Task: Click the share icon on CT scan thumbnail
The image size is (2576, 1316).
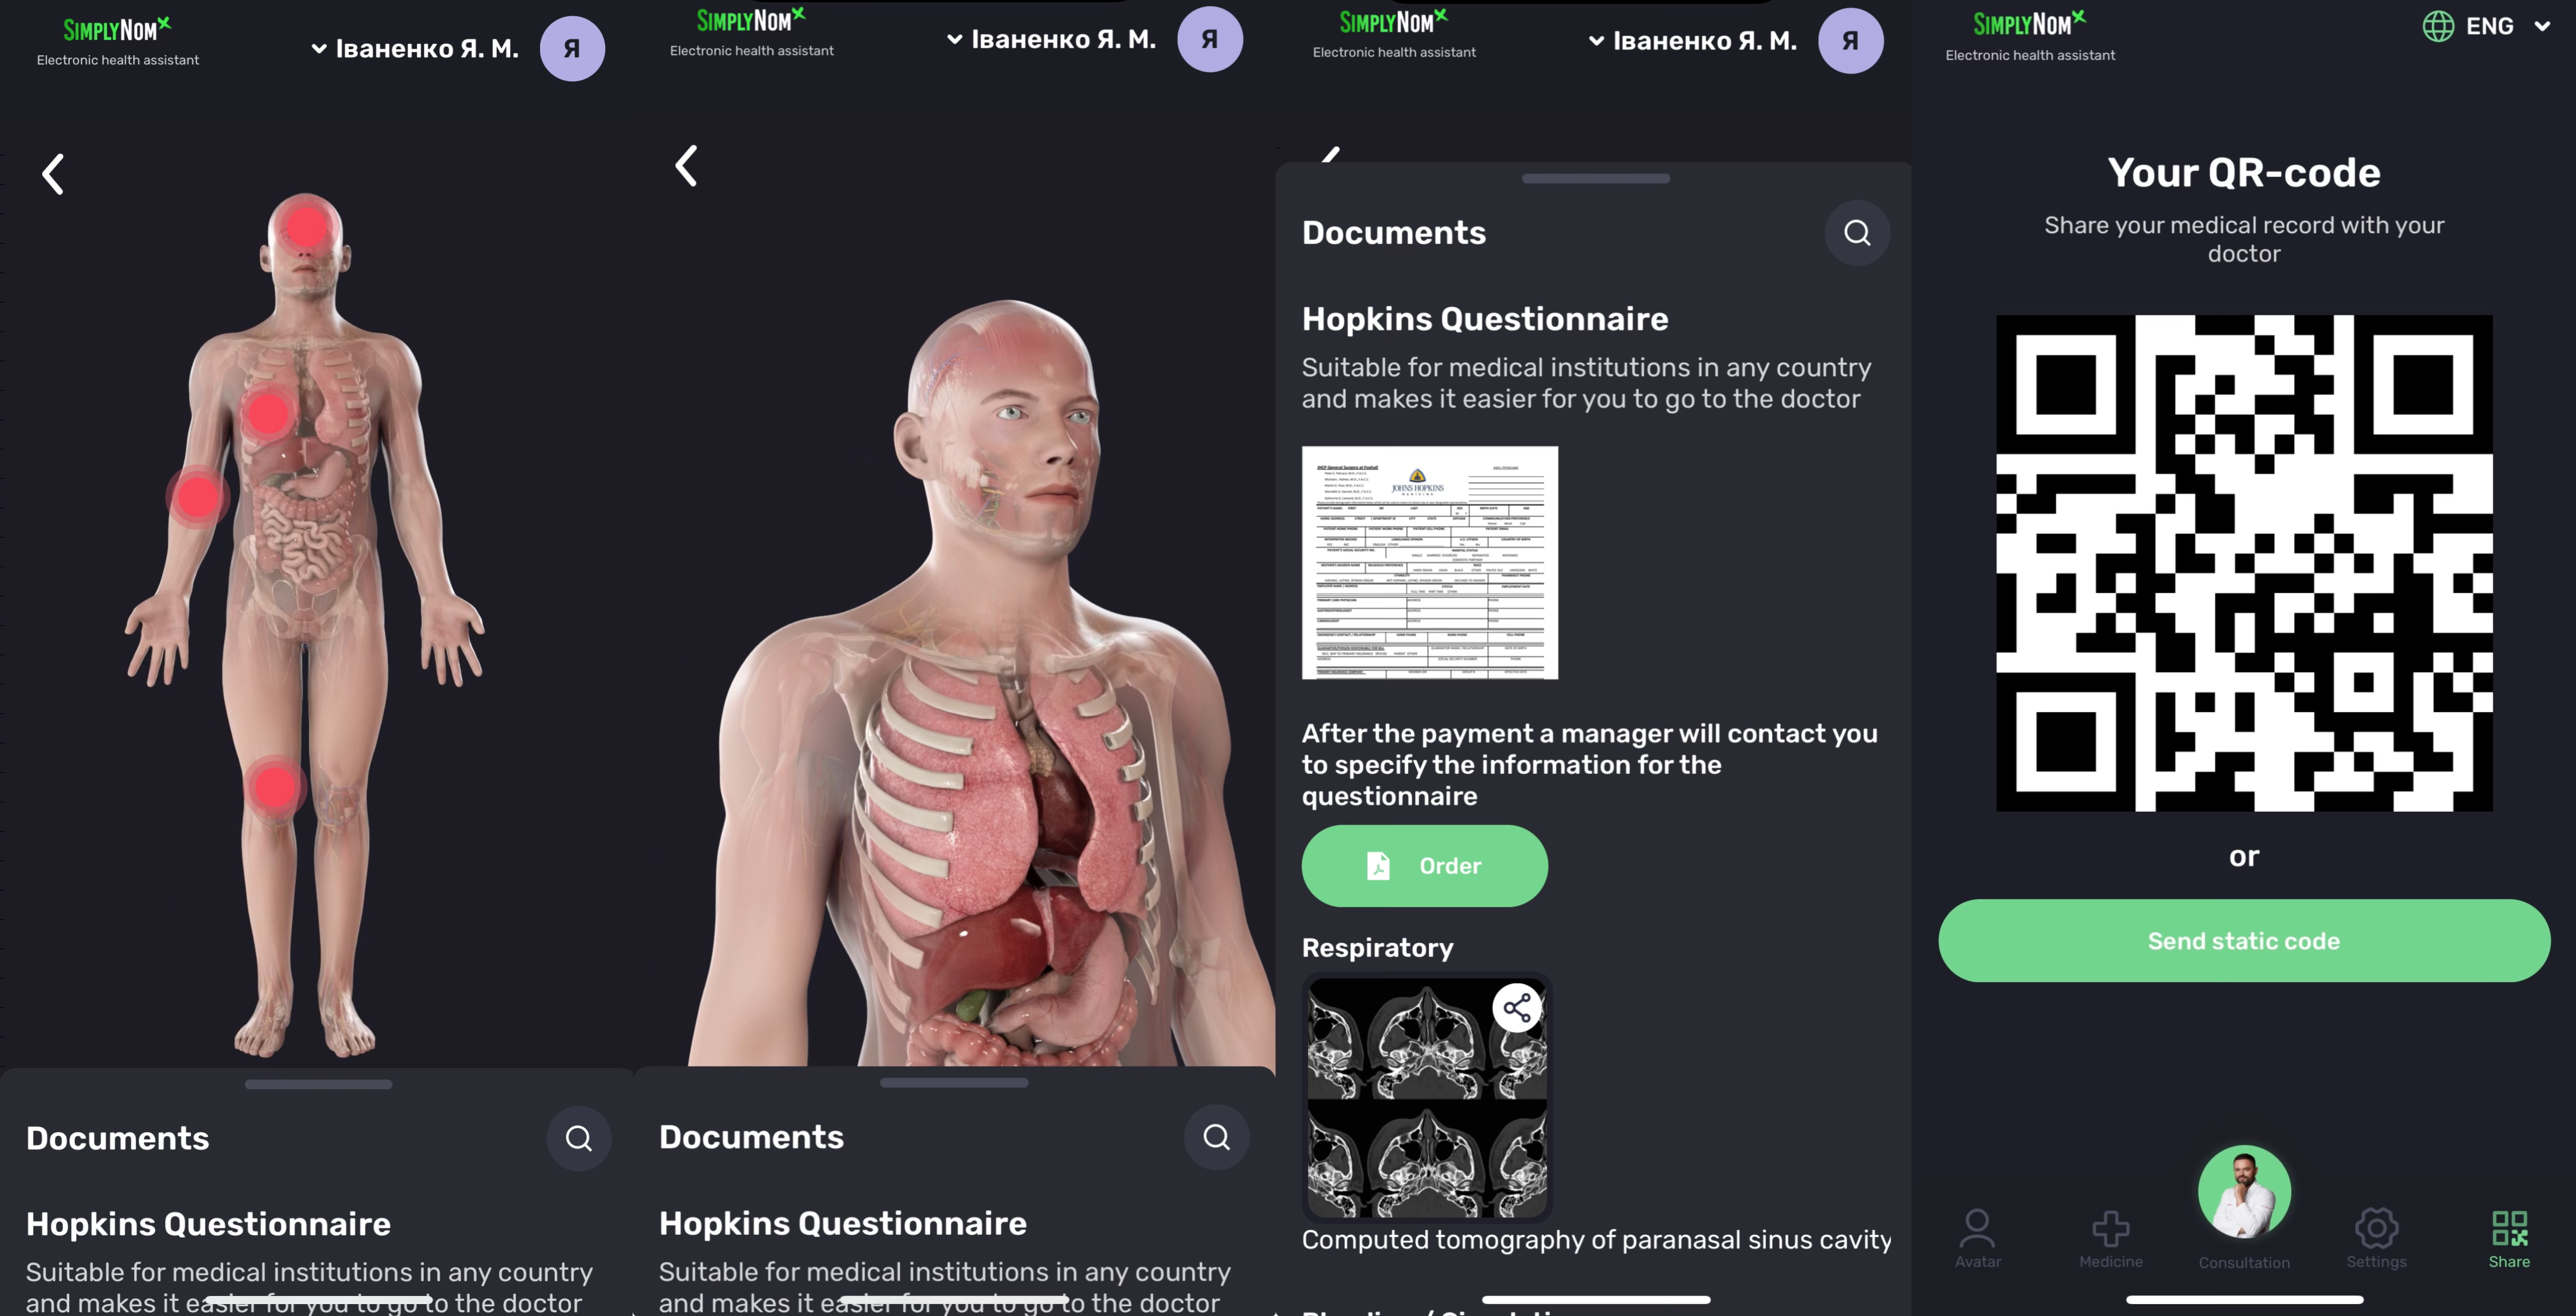Action: pos(1517,1007)
